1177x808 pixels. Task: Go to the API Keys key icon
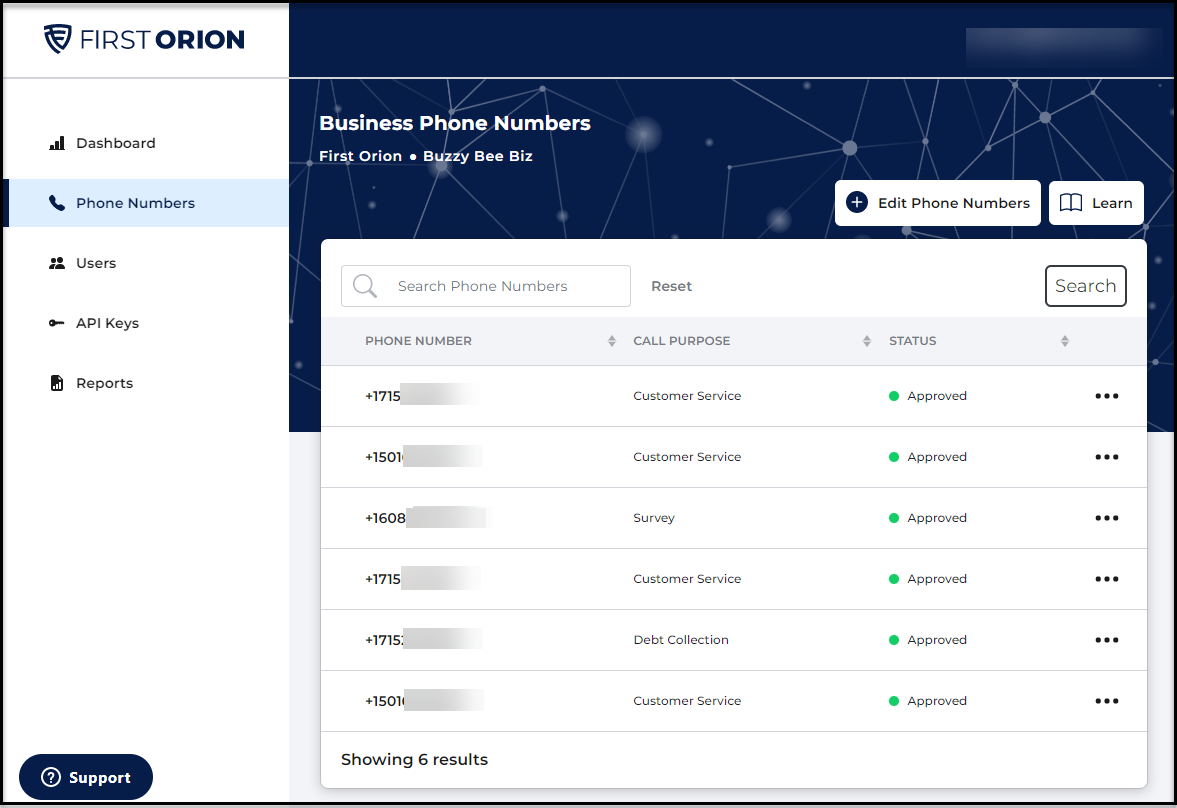pos(57,324)
